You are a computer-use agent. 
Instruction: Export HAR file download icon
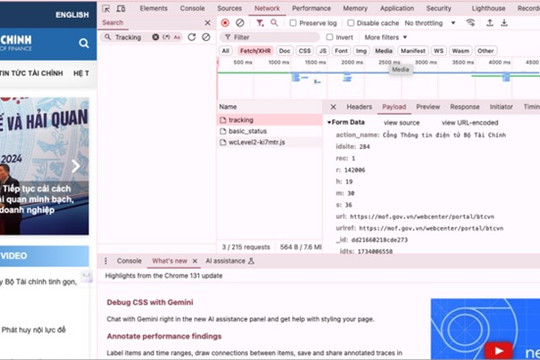click(x=504, y=23)
